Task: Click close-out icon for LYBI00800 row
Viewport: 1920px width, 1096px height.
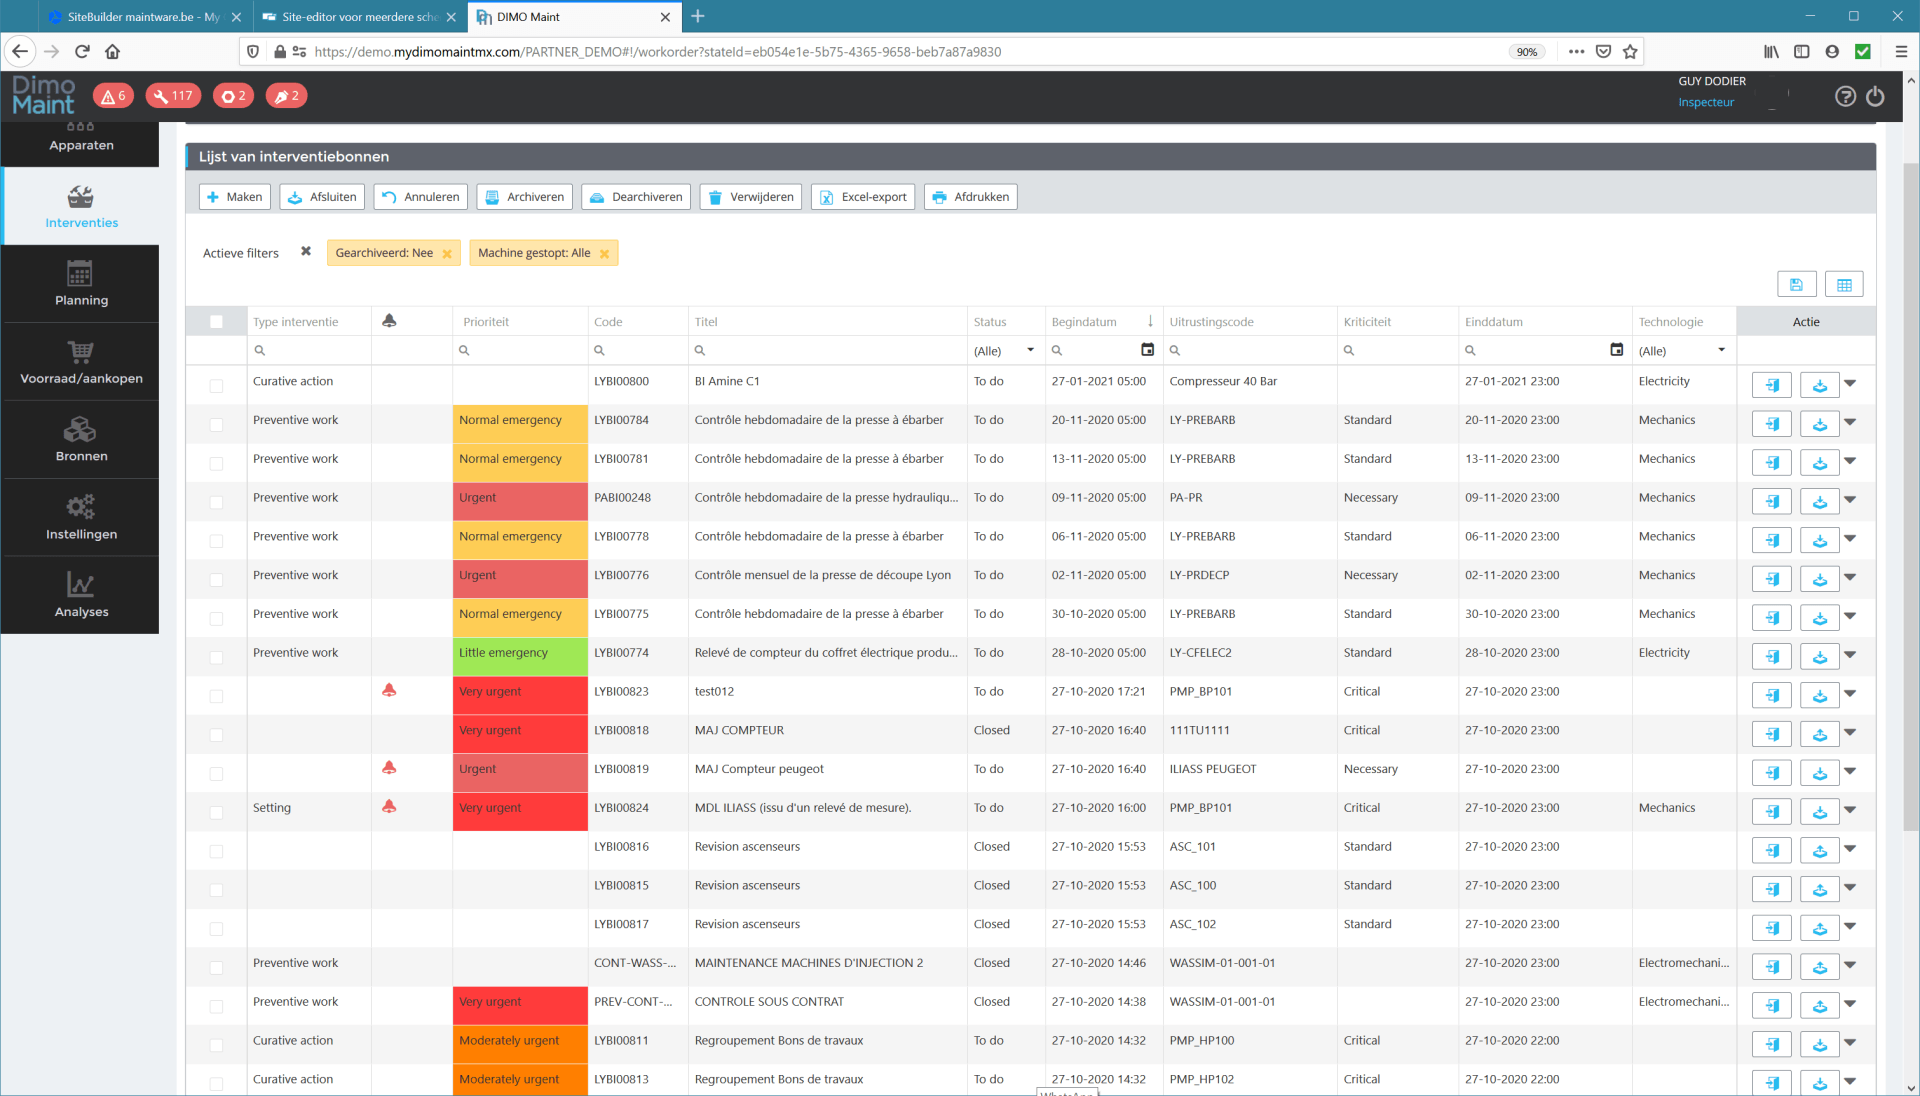Action: pyautogui.click(x=1820, y=384)
